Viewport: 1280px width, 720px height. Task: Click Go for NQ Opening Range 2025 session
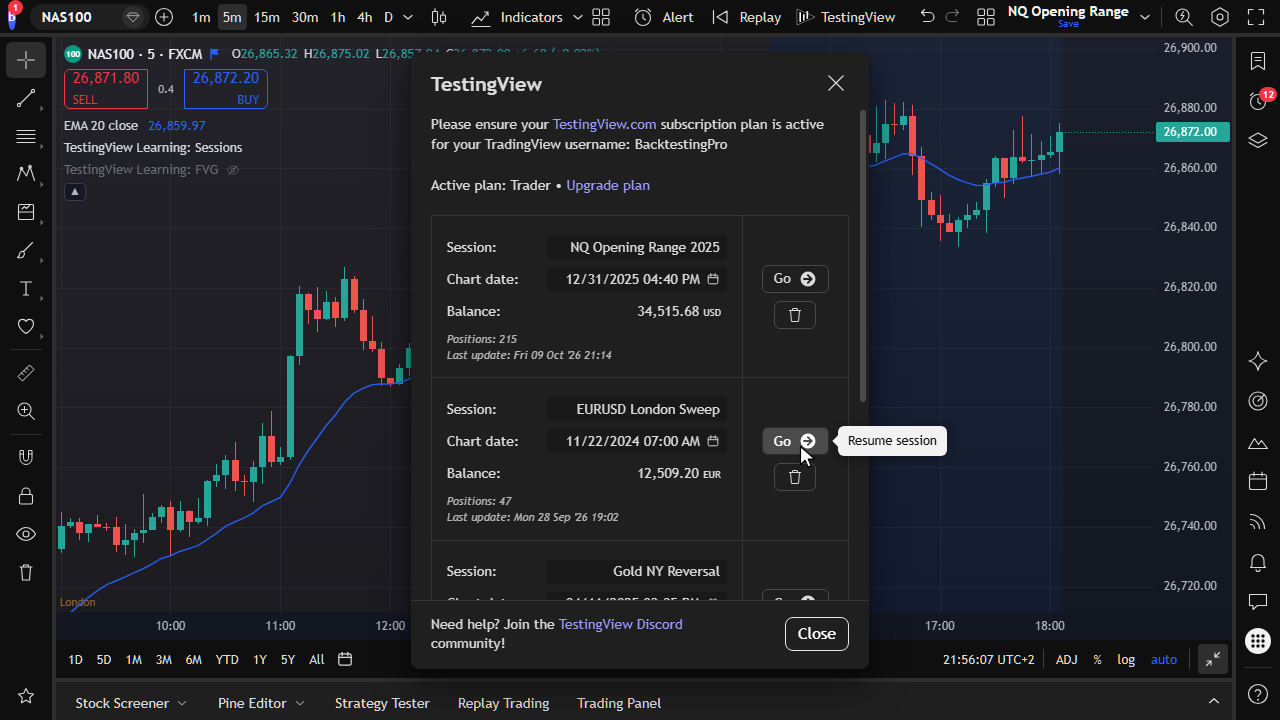pos(795,279)
